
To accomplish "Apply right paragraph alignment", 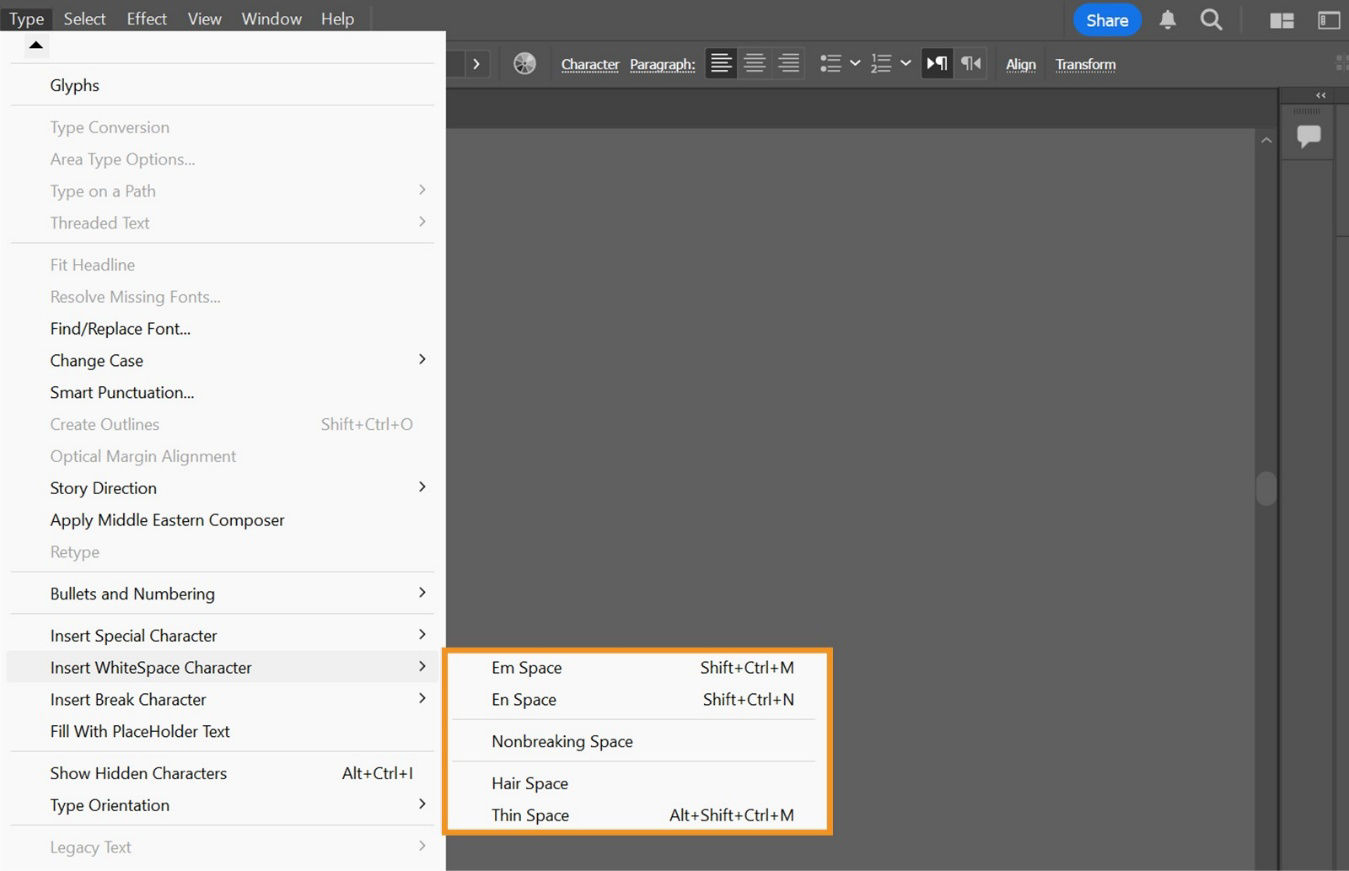I will coord(788,63).
